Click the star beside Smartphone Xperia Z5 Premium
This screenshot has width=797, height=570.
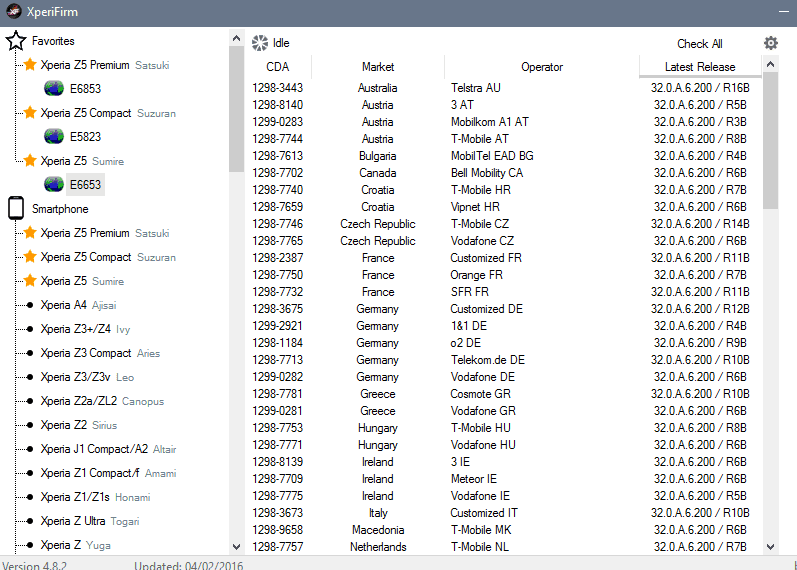(x=30, y=233)
